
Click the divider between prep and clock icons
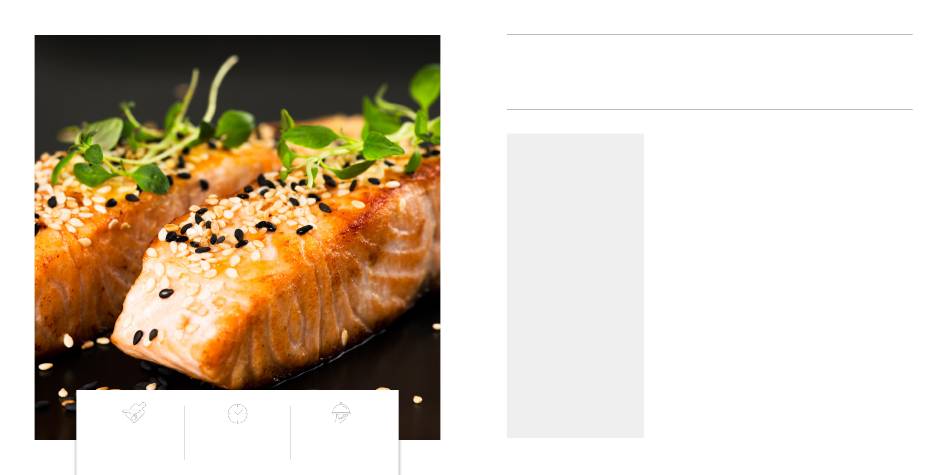(x=184, y=433)
